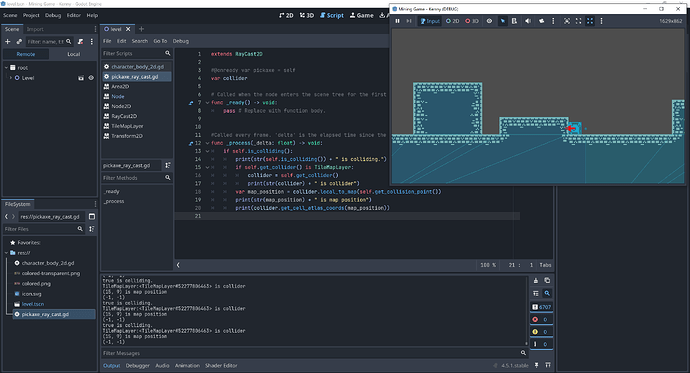Switch to the Local scene tree
This screenshot has height=373, width=690.
pos(73,54)
